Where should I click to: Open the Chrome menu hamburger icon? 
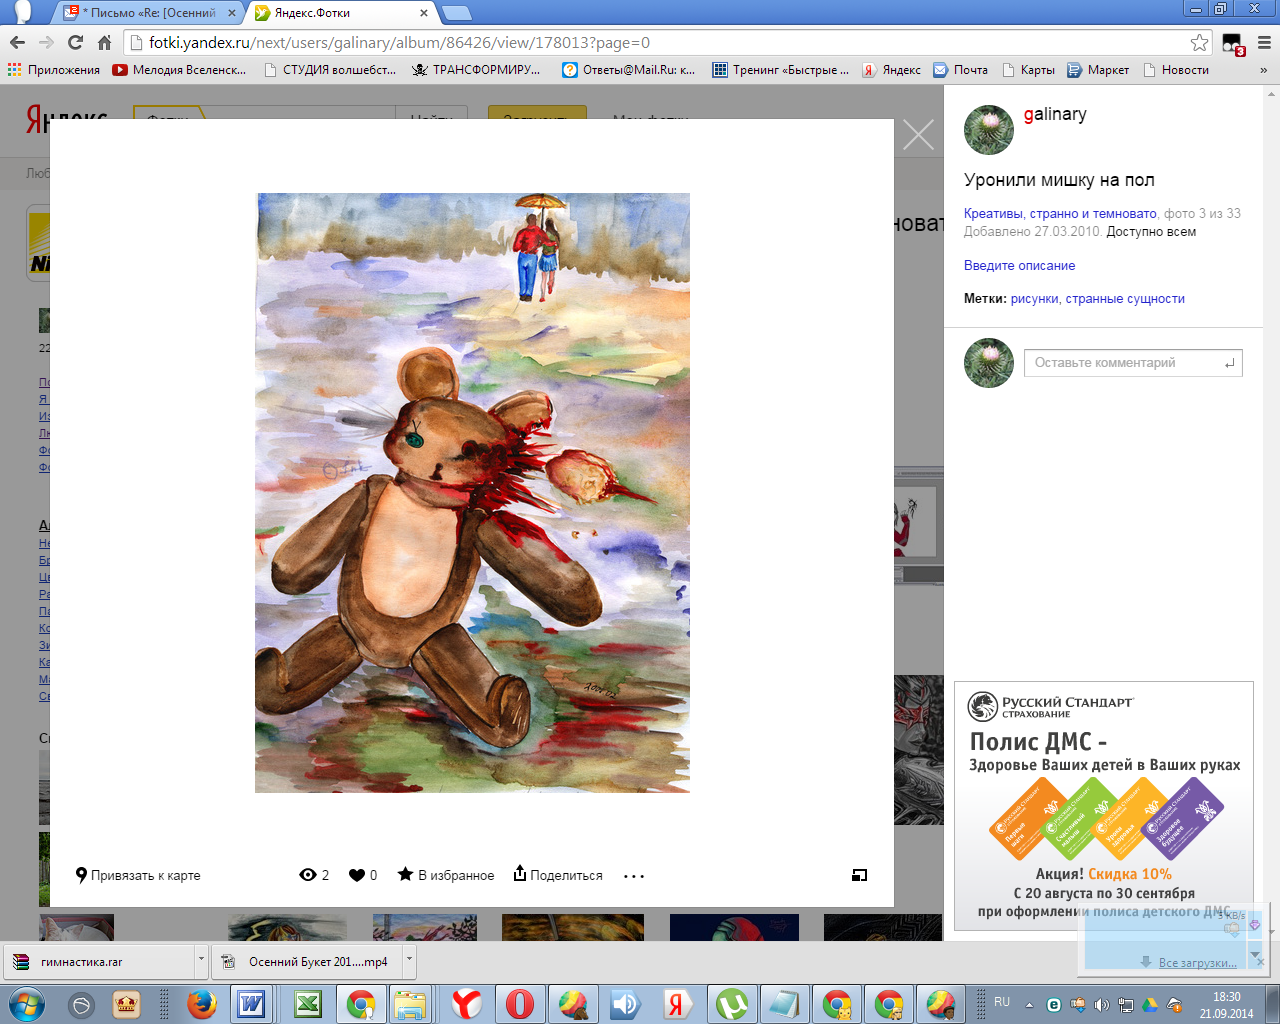point(1264,43)
